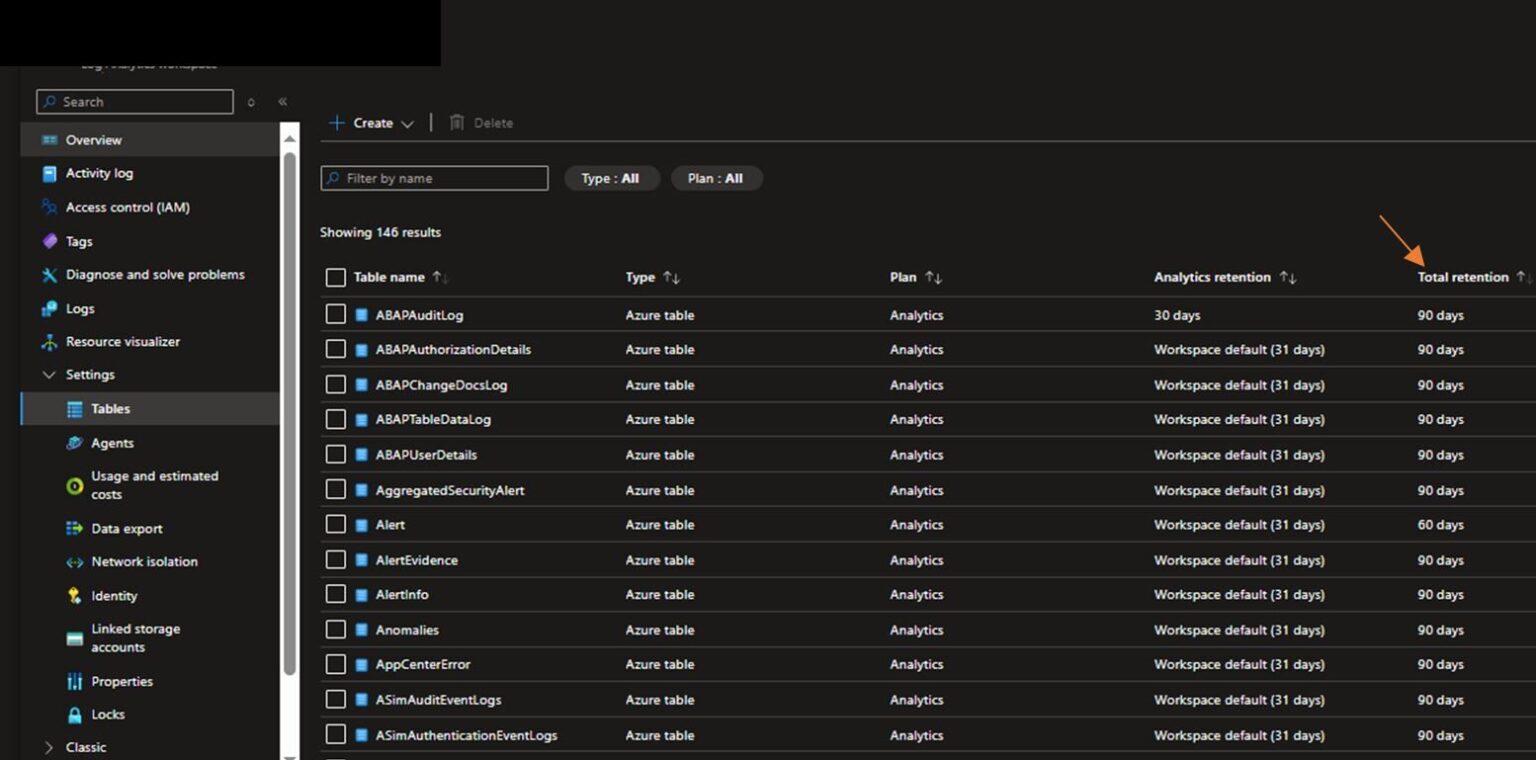Select all tables with the header checkbox
This screenshot has width=1536, height=760.
[335, 277]
